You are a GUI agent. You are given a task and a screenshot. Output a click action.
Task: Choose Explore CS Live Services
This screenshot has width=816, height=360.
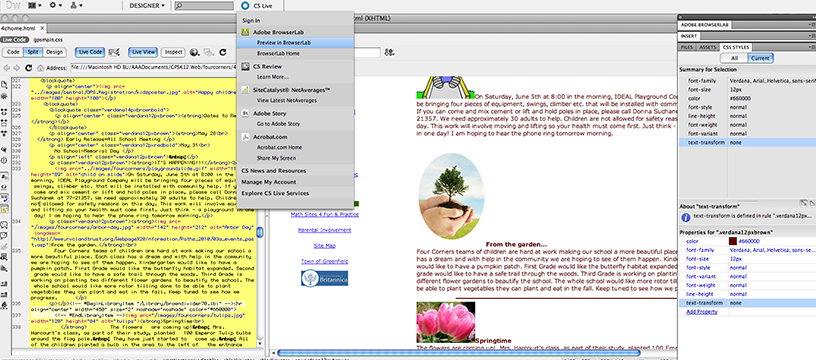coord(275,193)
